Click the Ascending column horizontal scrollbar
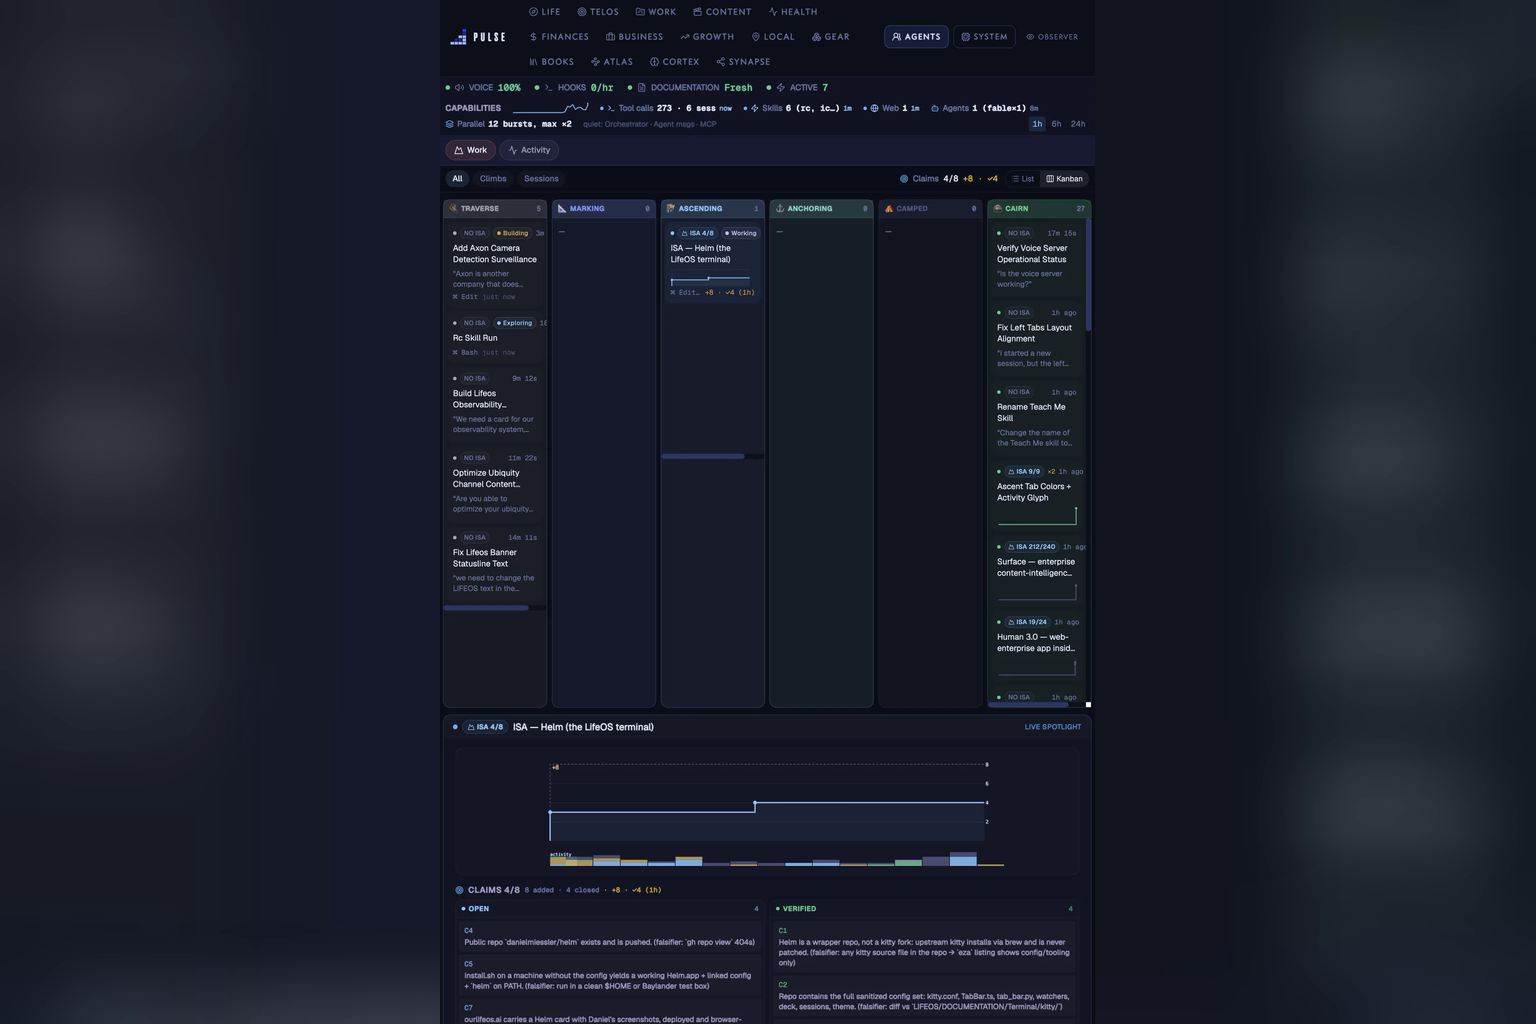Viewport: 1536px width, 1024px height. (x=703, y=457)
